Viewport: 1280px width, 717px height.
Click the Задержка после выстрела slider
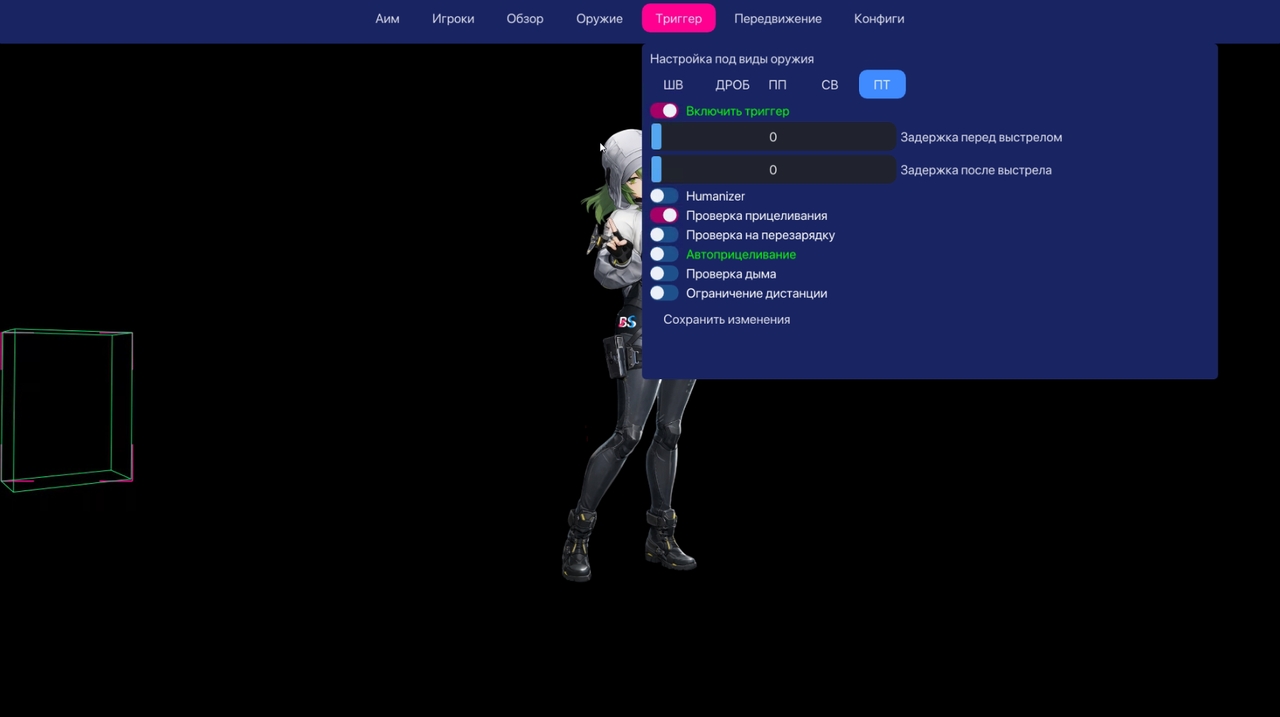tap(773, 170)
